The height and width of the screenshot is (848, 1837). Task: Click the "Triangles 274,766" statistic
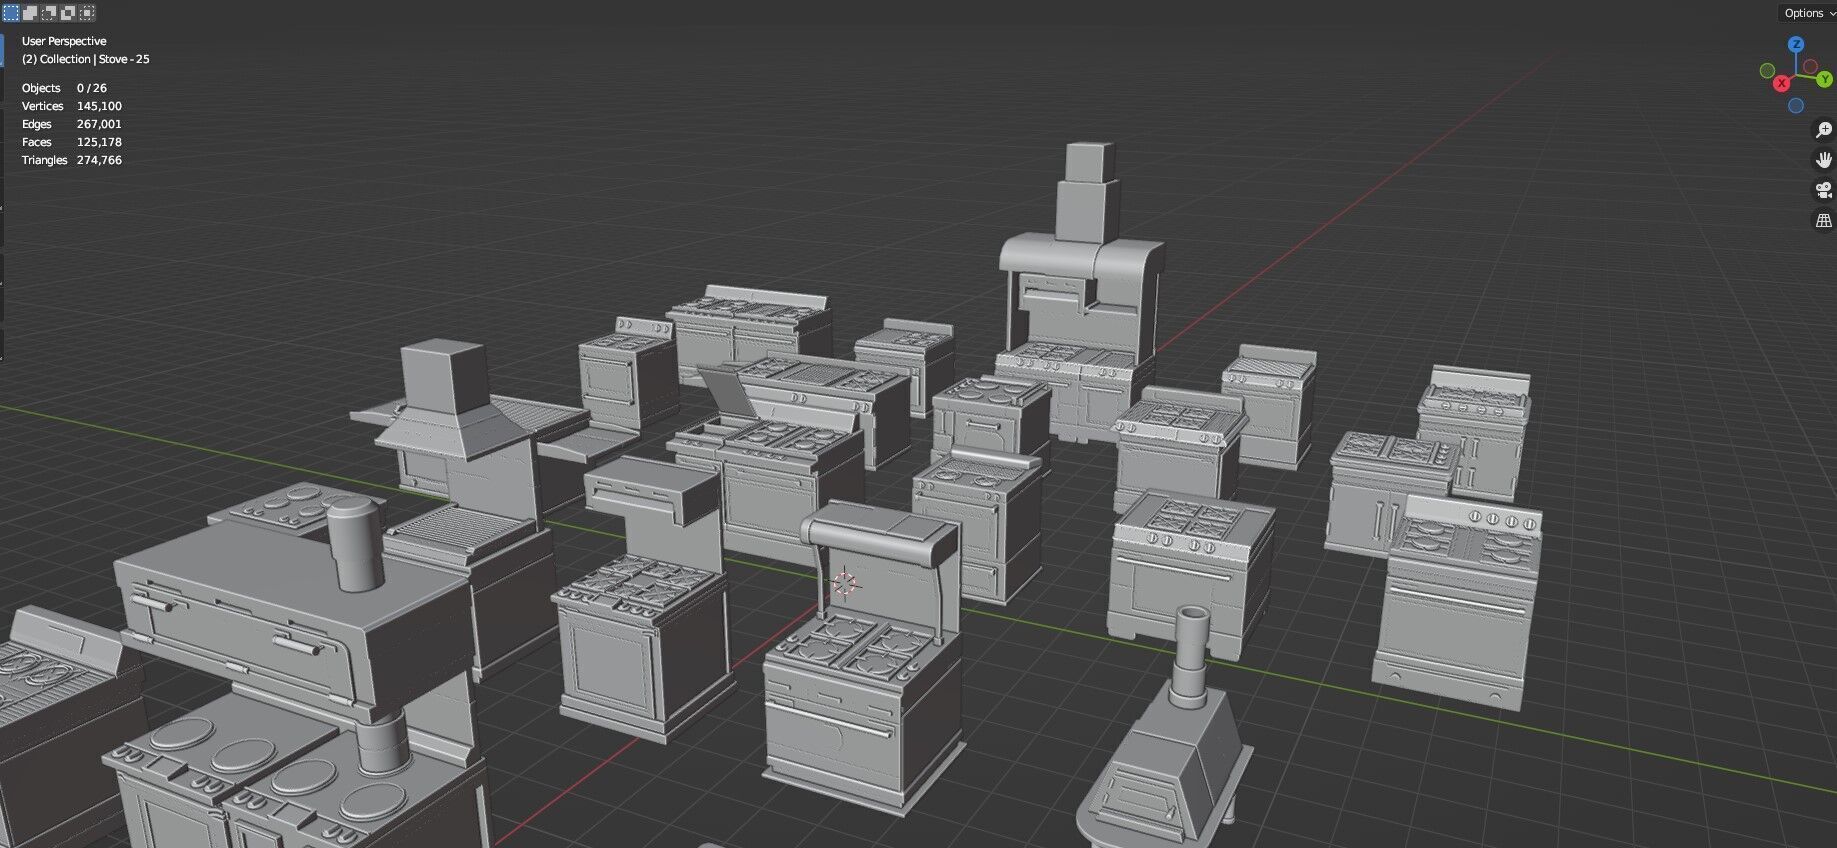pyautogui.click(x=72, y=160)
